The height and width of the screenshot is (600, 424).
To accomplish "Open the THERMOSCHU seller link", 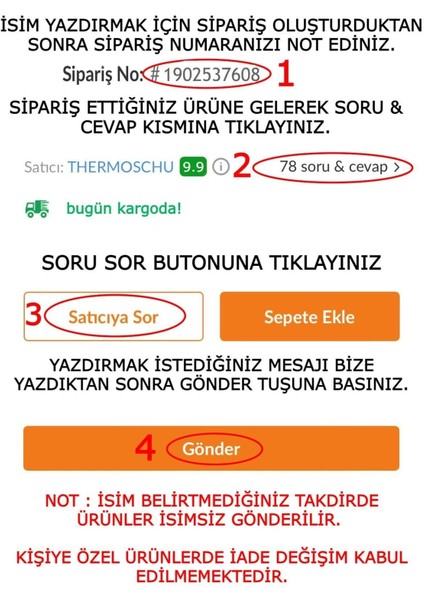I will (121, 167).
